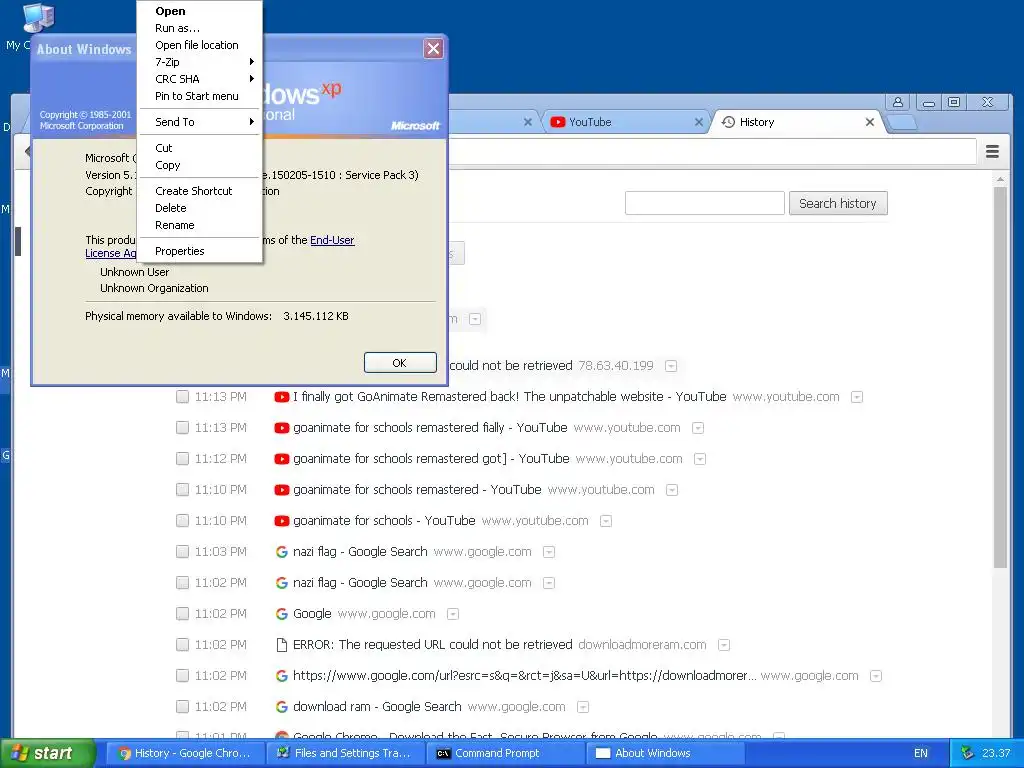Click YouTube icon beside 'goanimate for schools - YouTube'
Viewport: 1024px width, 768px height.
(281, 521)
